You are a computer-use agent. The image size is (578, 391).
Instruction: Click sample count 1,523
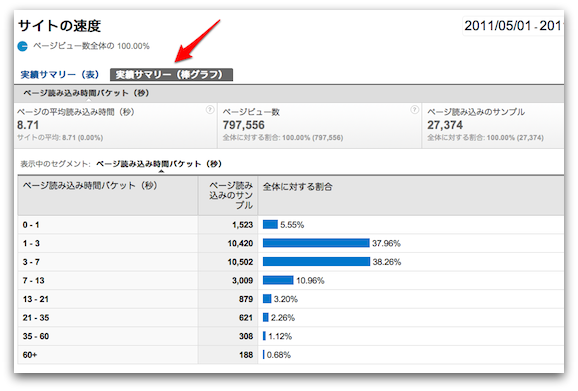point(243,225)
